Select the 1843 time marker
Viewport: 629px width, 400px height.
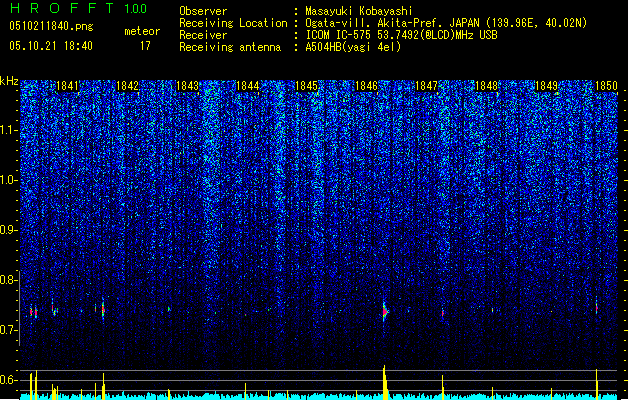187,86
